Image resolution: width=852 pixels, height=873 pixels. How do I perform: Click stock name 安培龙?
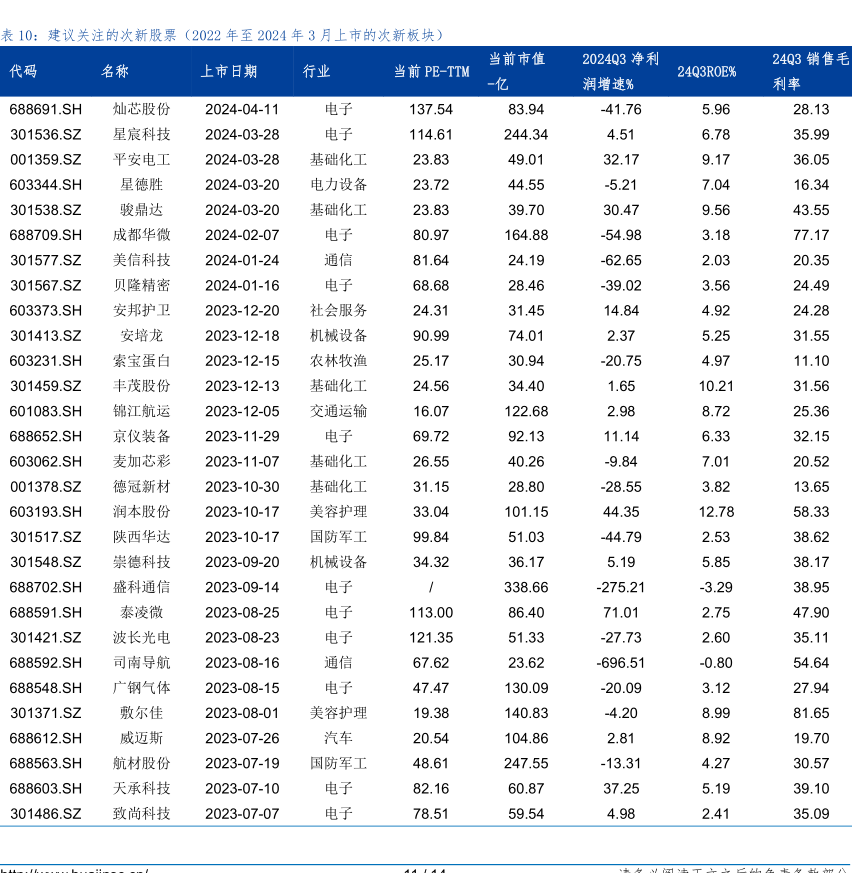tap(141, 336)
